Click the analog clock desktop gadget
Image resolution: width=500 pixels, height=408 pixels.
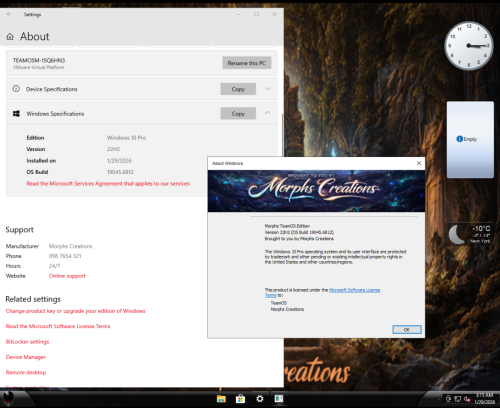(469, 46)
